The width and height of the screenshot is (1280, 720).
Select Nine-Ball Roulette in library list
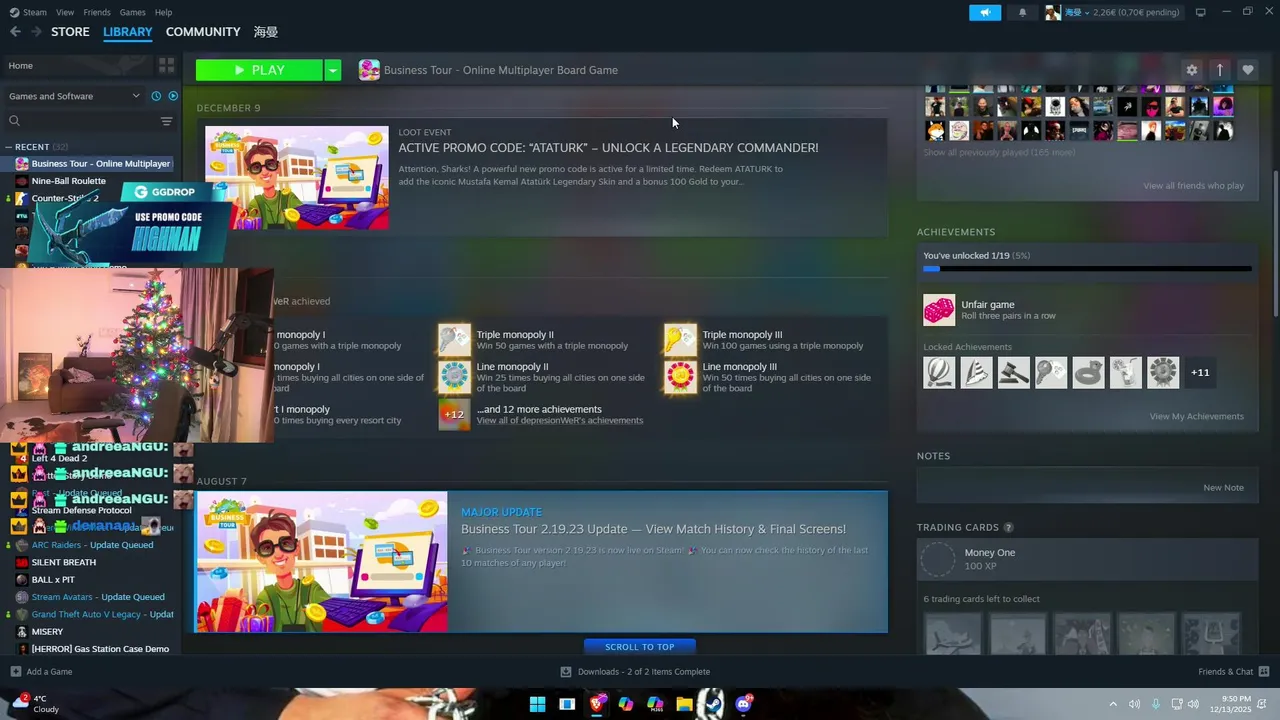pos(68,181)
